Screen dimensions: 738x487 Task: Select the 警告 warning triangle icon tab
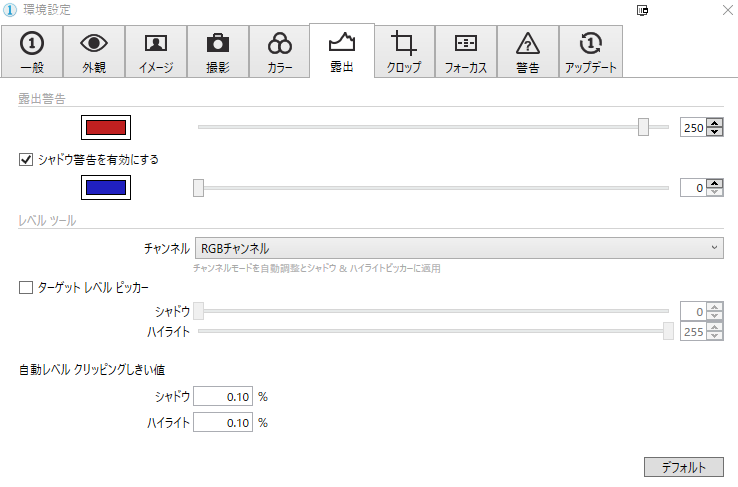coord(527,44)
